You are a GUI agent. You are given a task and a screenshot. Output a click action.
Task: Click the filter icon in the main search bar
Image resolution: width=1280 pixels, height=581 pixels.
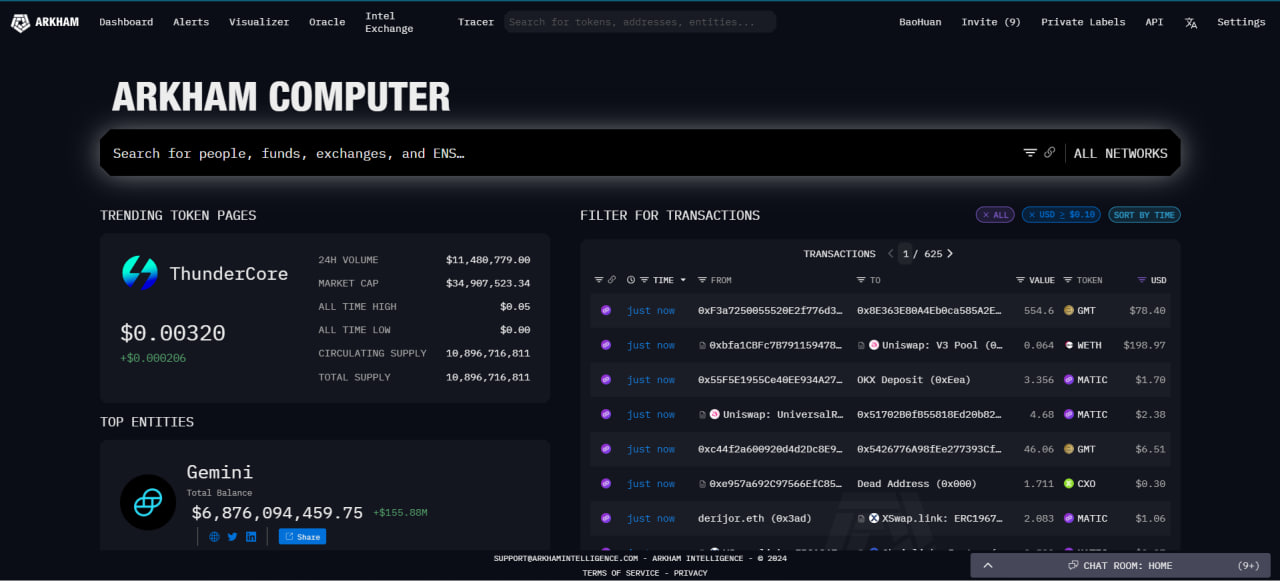pyautogui.click(x=1030, y=153)
